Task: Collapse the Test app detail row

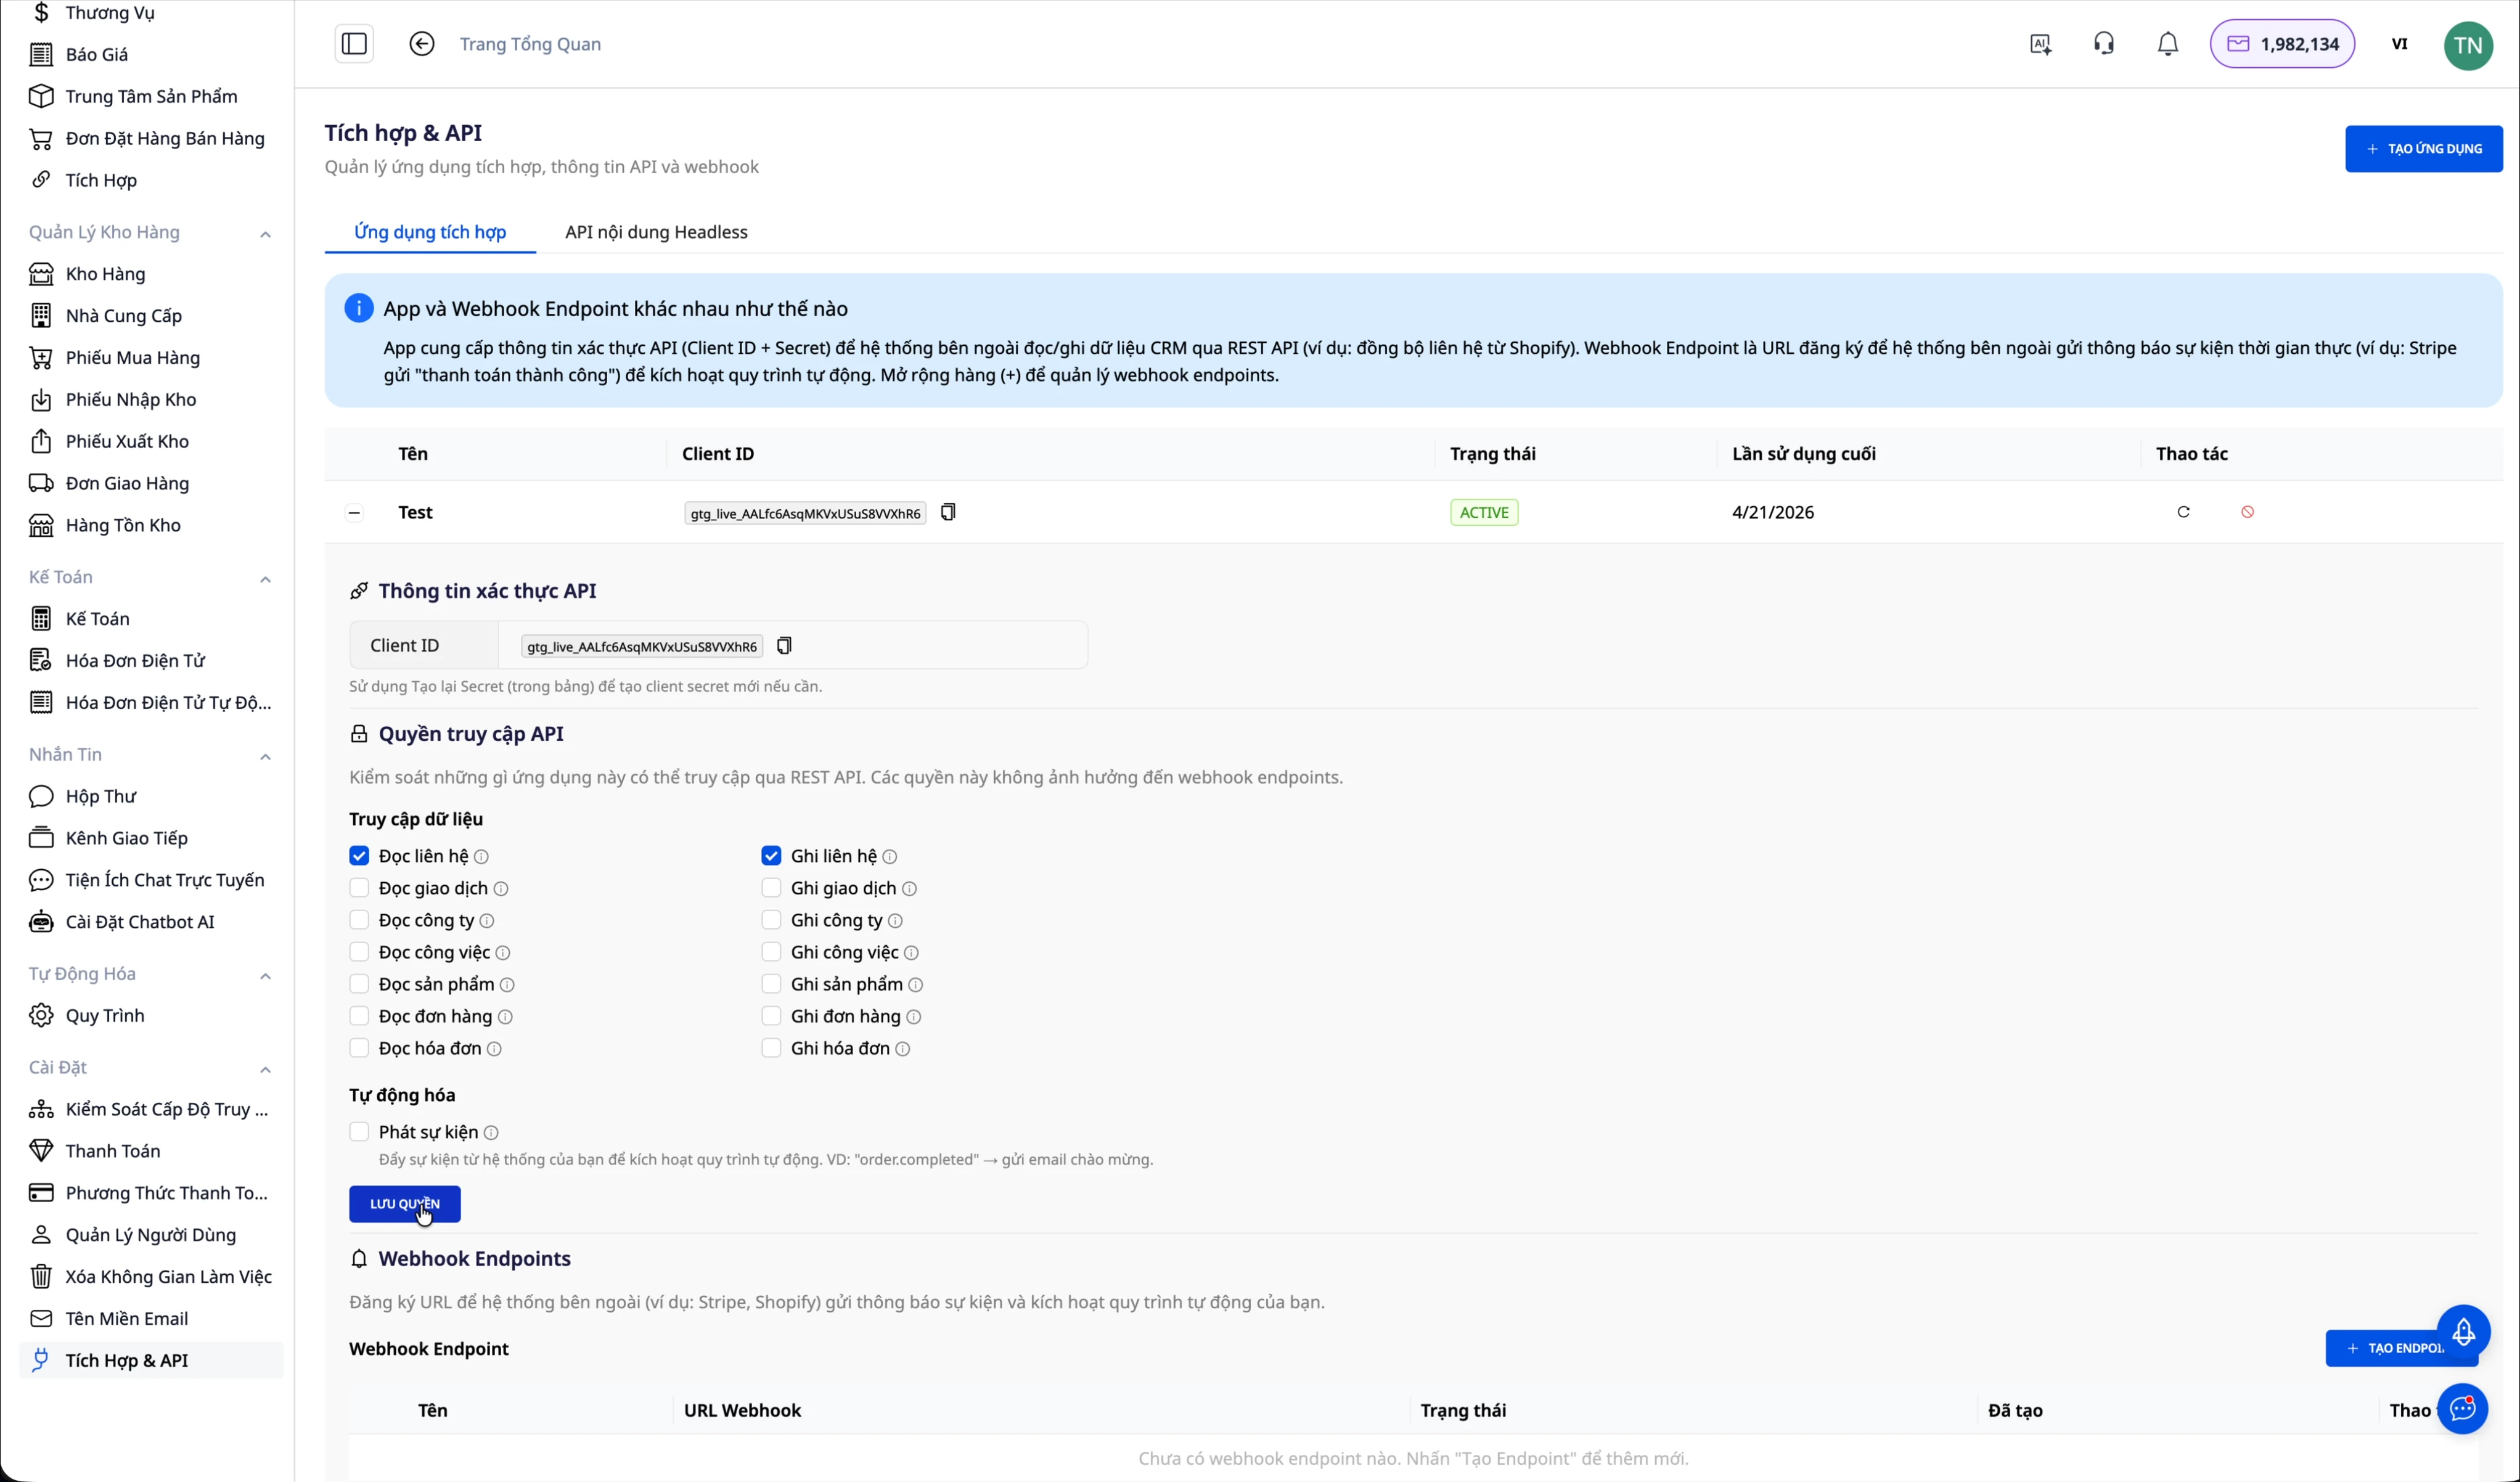Action: [x=353, y=512]
